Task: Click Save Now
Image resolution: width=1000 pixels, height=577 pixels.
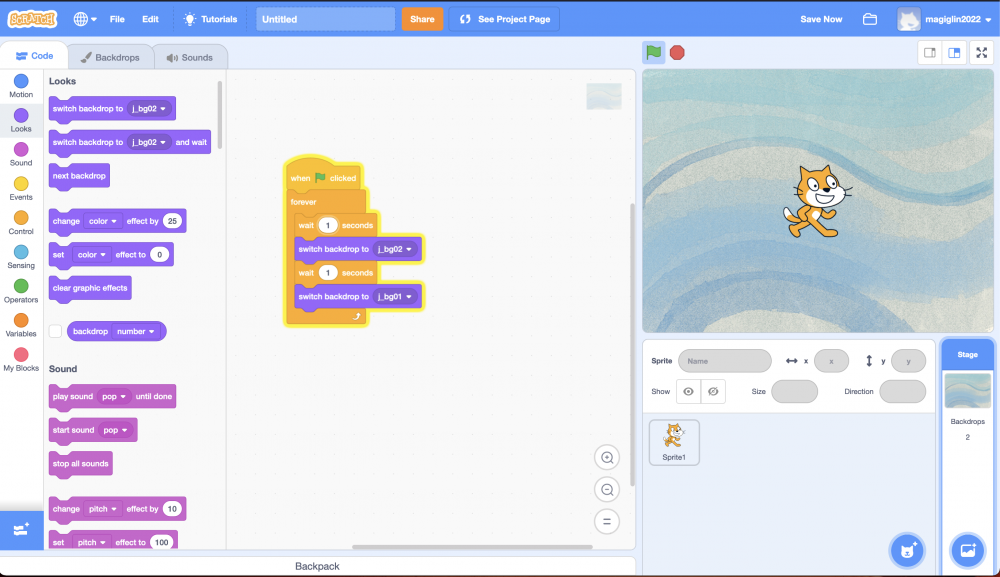Action: click(x=821, y=19)
